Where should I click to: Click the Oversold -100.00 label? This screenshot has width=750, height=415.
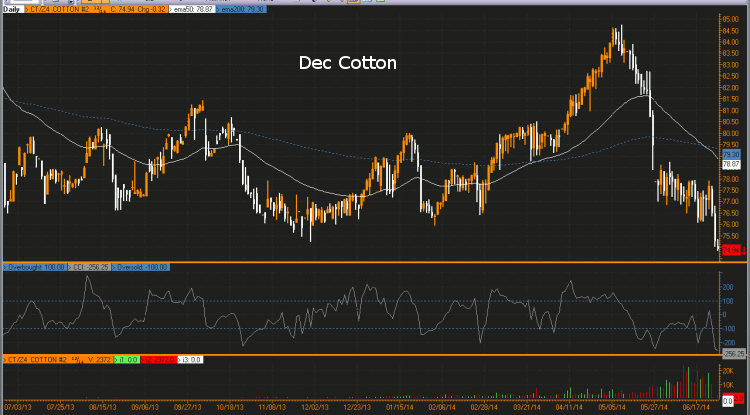click(x=141, y=267)
